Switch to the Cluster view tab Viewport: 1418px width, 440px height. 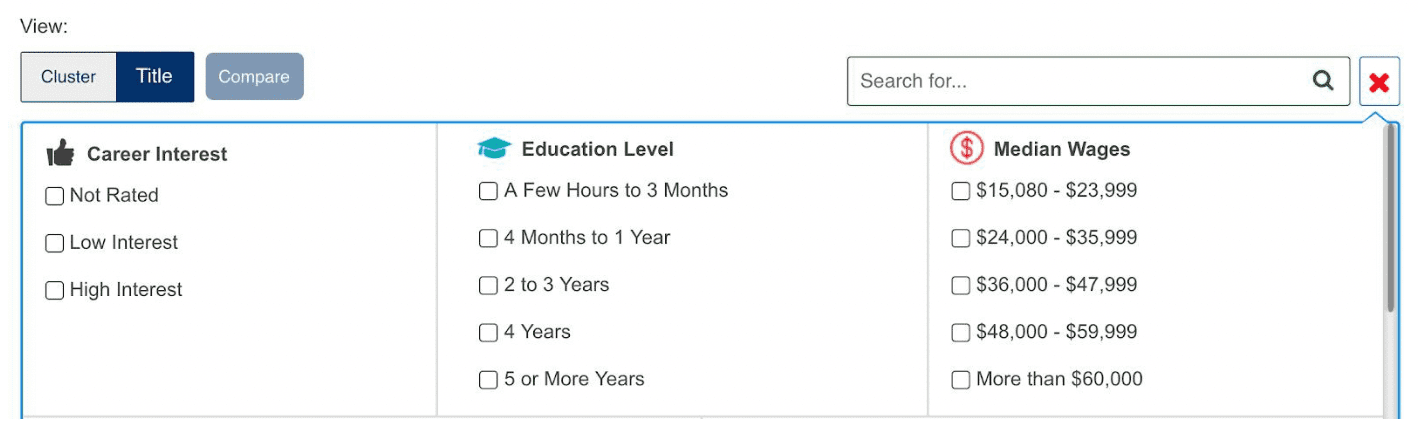[69, 77]
